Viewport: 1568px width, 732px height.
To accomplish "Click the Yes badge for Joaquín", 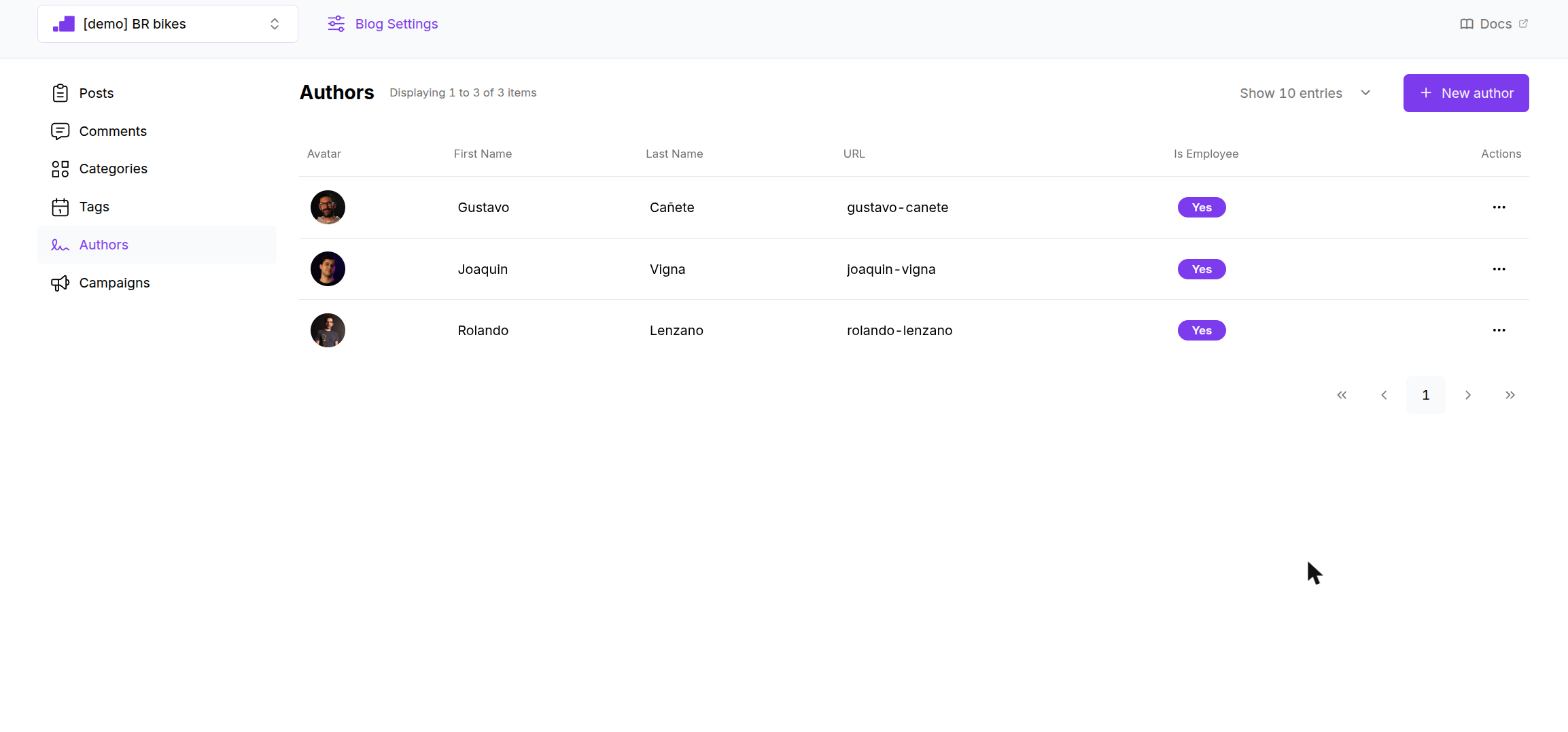I will (x=1202, y=269).
